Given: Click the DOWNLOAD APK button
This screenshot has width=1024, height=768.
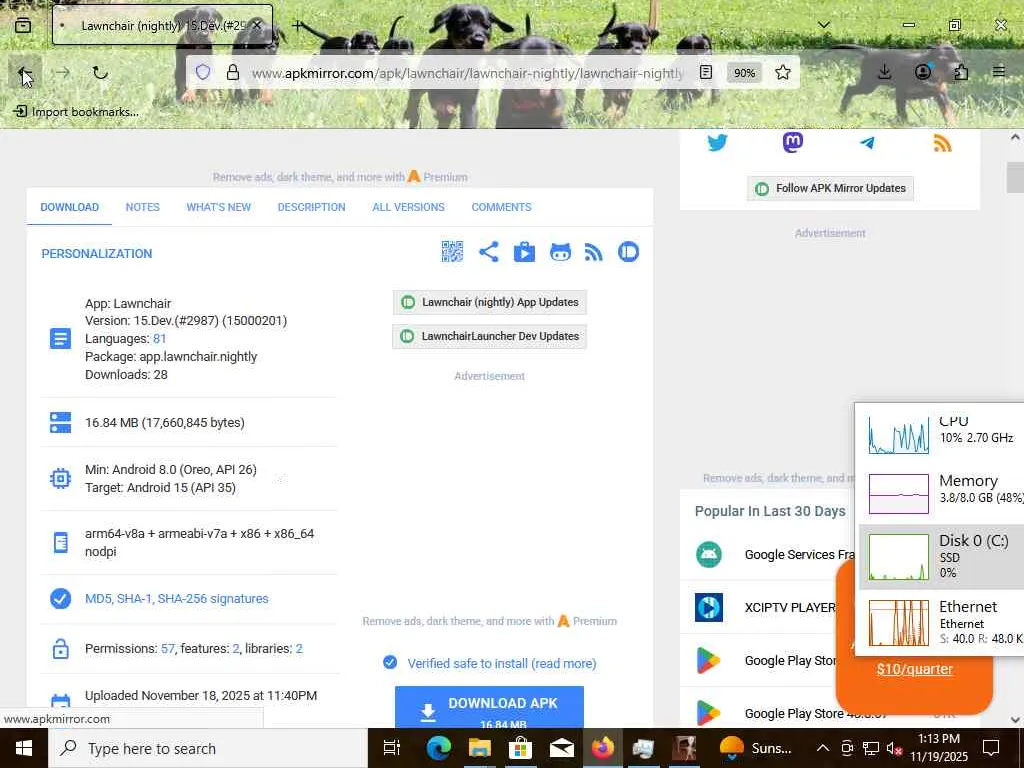Looking at the screenshot, I should click(x=489, y=707).
